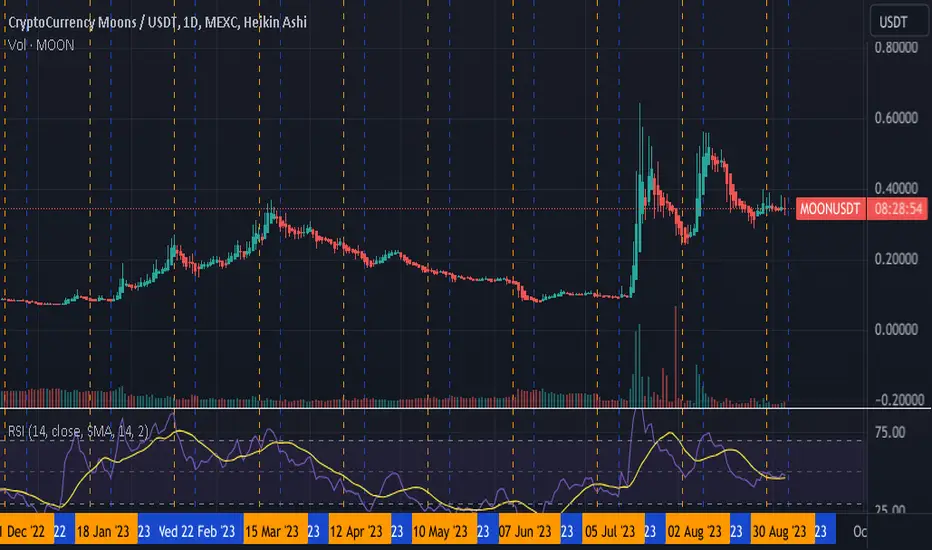Select the Vol · MOON indicator legend

click(x=41, y=45)
